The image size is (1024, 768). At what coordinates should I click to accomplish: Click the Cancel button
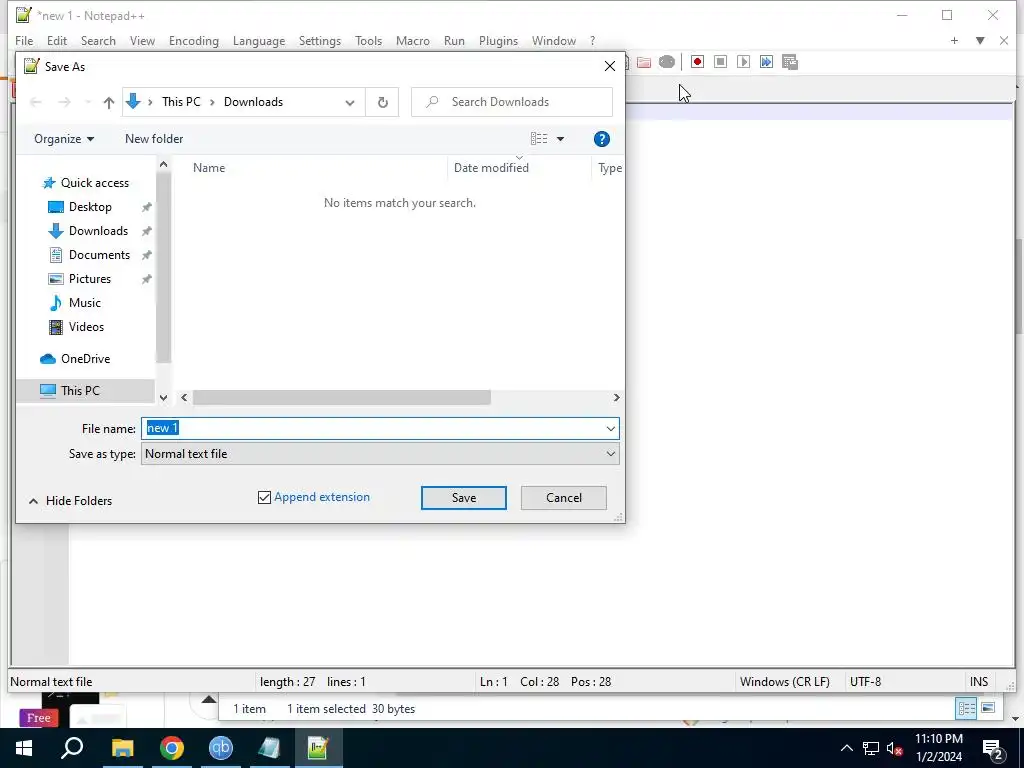coord(564,498)
